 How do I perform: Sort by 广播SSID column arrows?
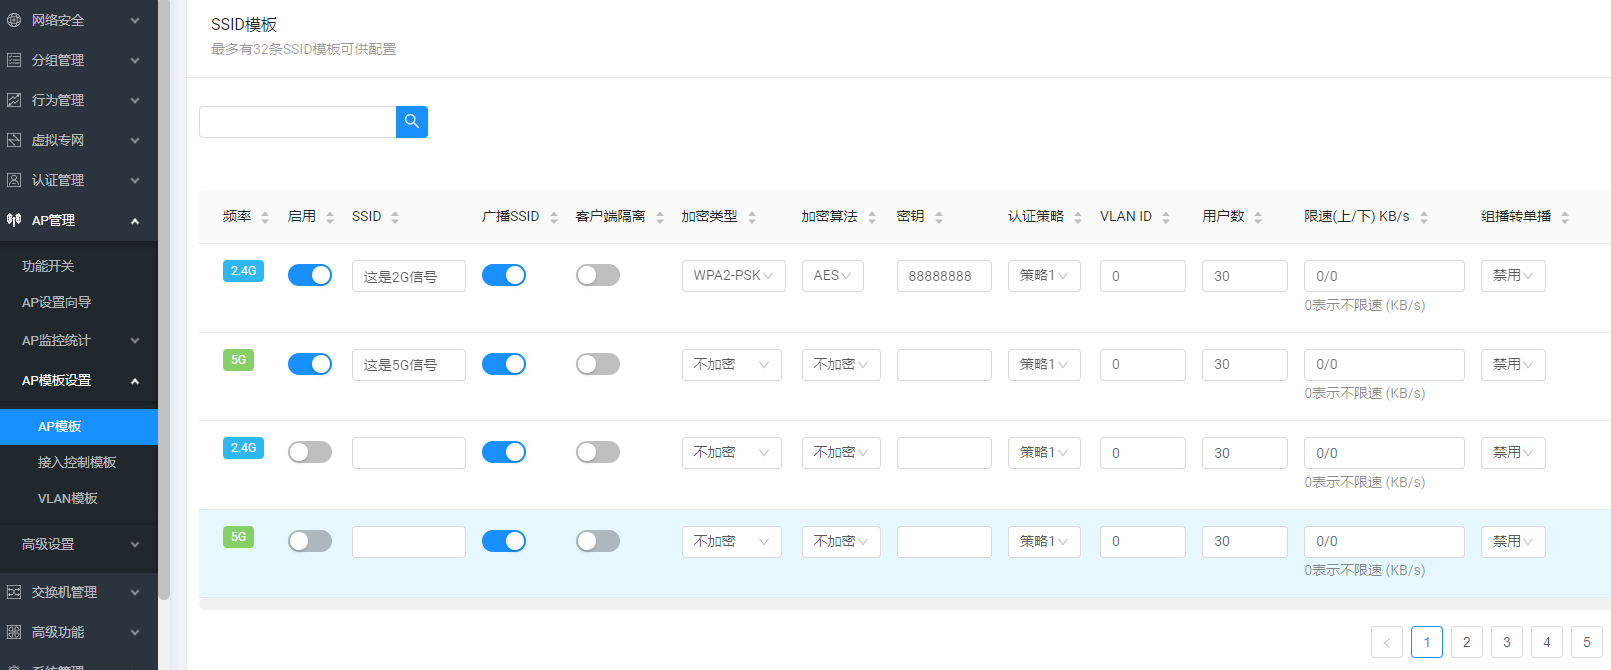coord(554,217)
